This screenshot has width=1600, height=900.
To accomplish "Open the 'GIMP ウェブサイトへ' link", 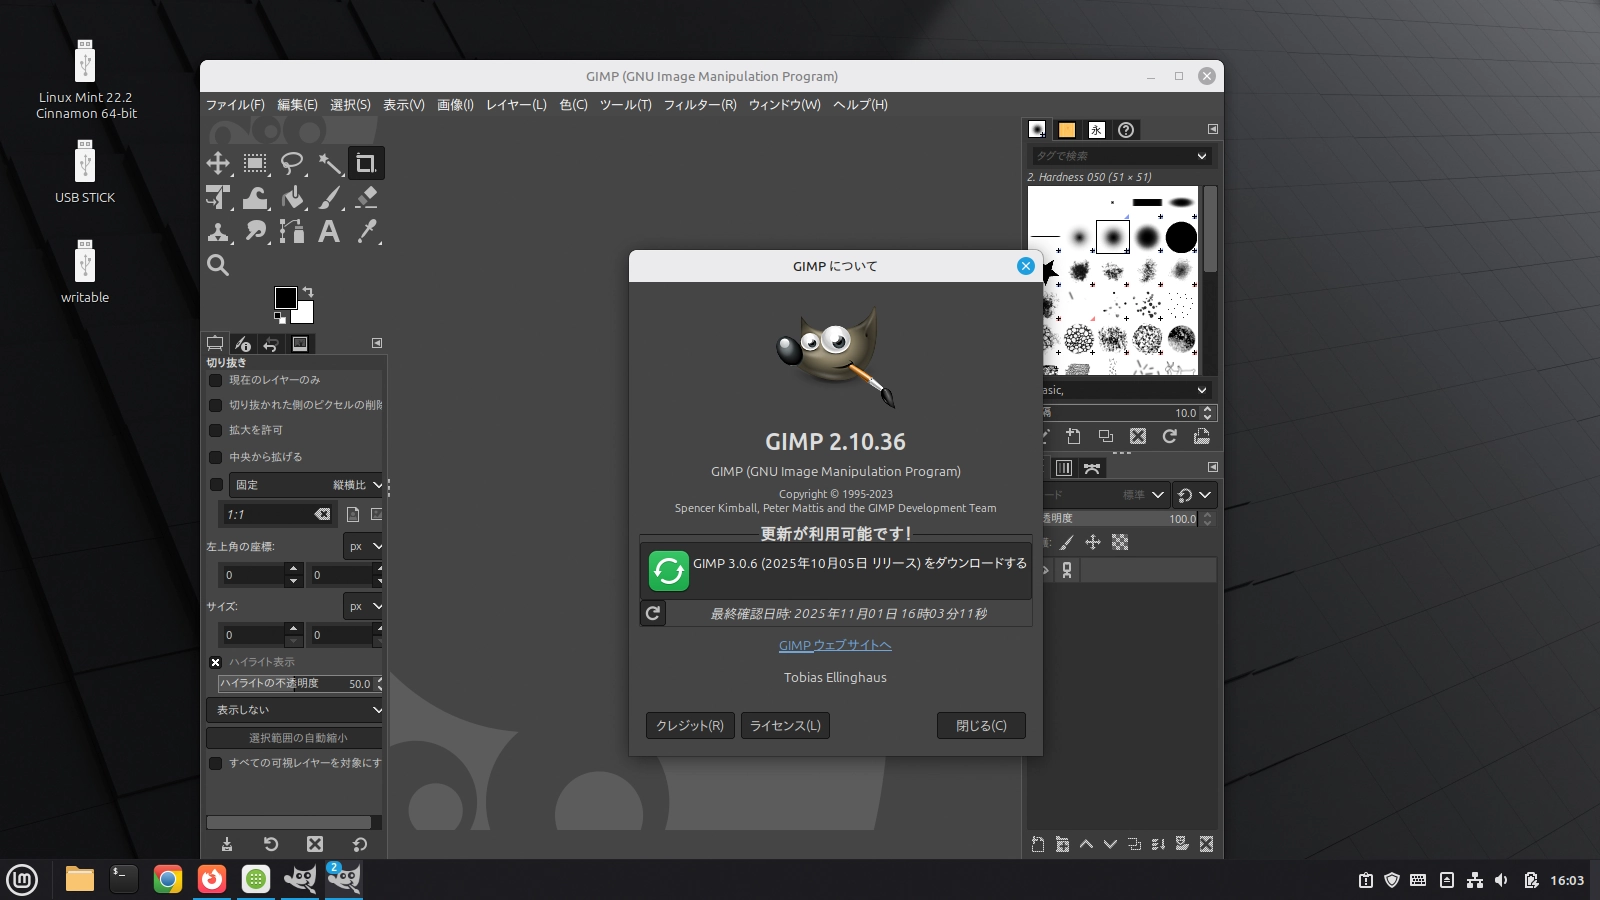I will tap(835, 645).
